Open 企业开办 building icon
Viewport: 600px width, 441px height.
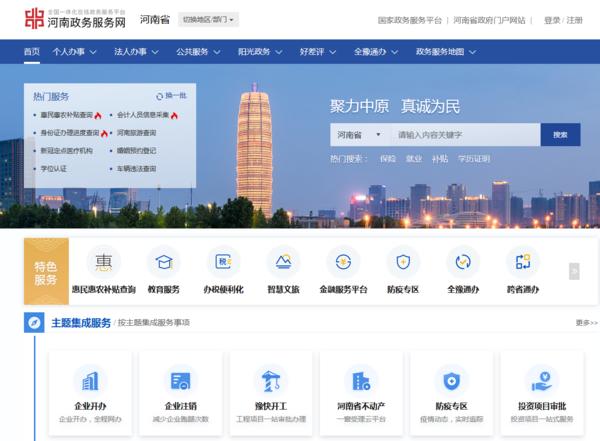91,381
